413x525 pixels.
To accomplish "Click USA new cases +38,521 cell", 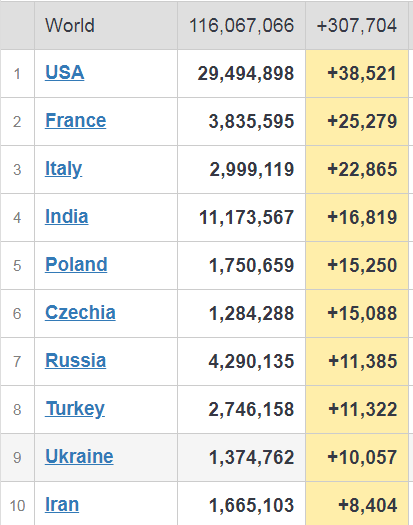I will [357, 74].
